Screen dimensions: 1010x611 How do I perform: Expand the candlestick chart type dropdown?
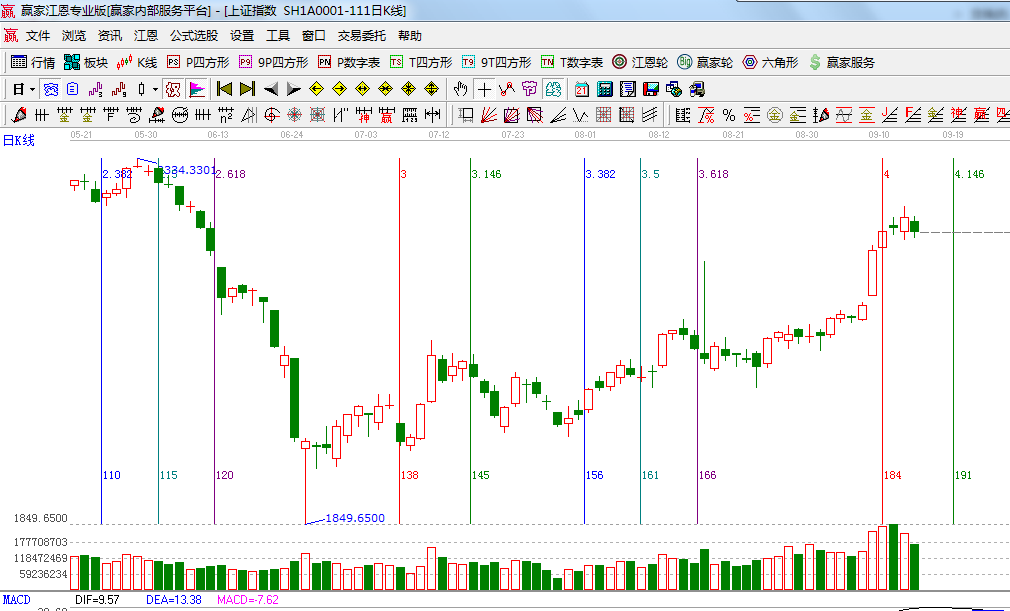tap(155, 89)
